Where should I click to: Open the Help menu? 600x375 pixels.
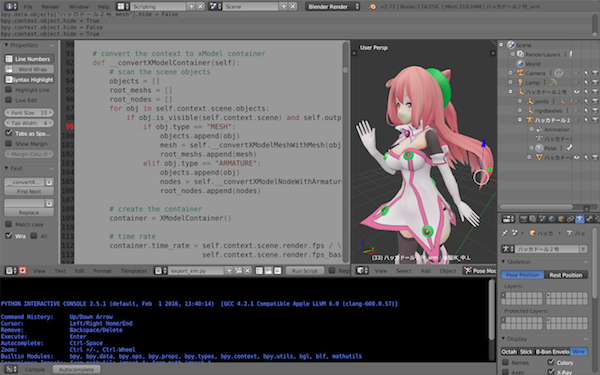103,7
